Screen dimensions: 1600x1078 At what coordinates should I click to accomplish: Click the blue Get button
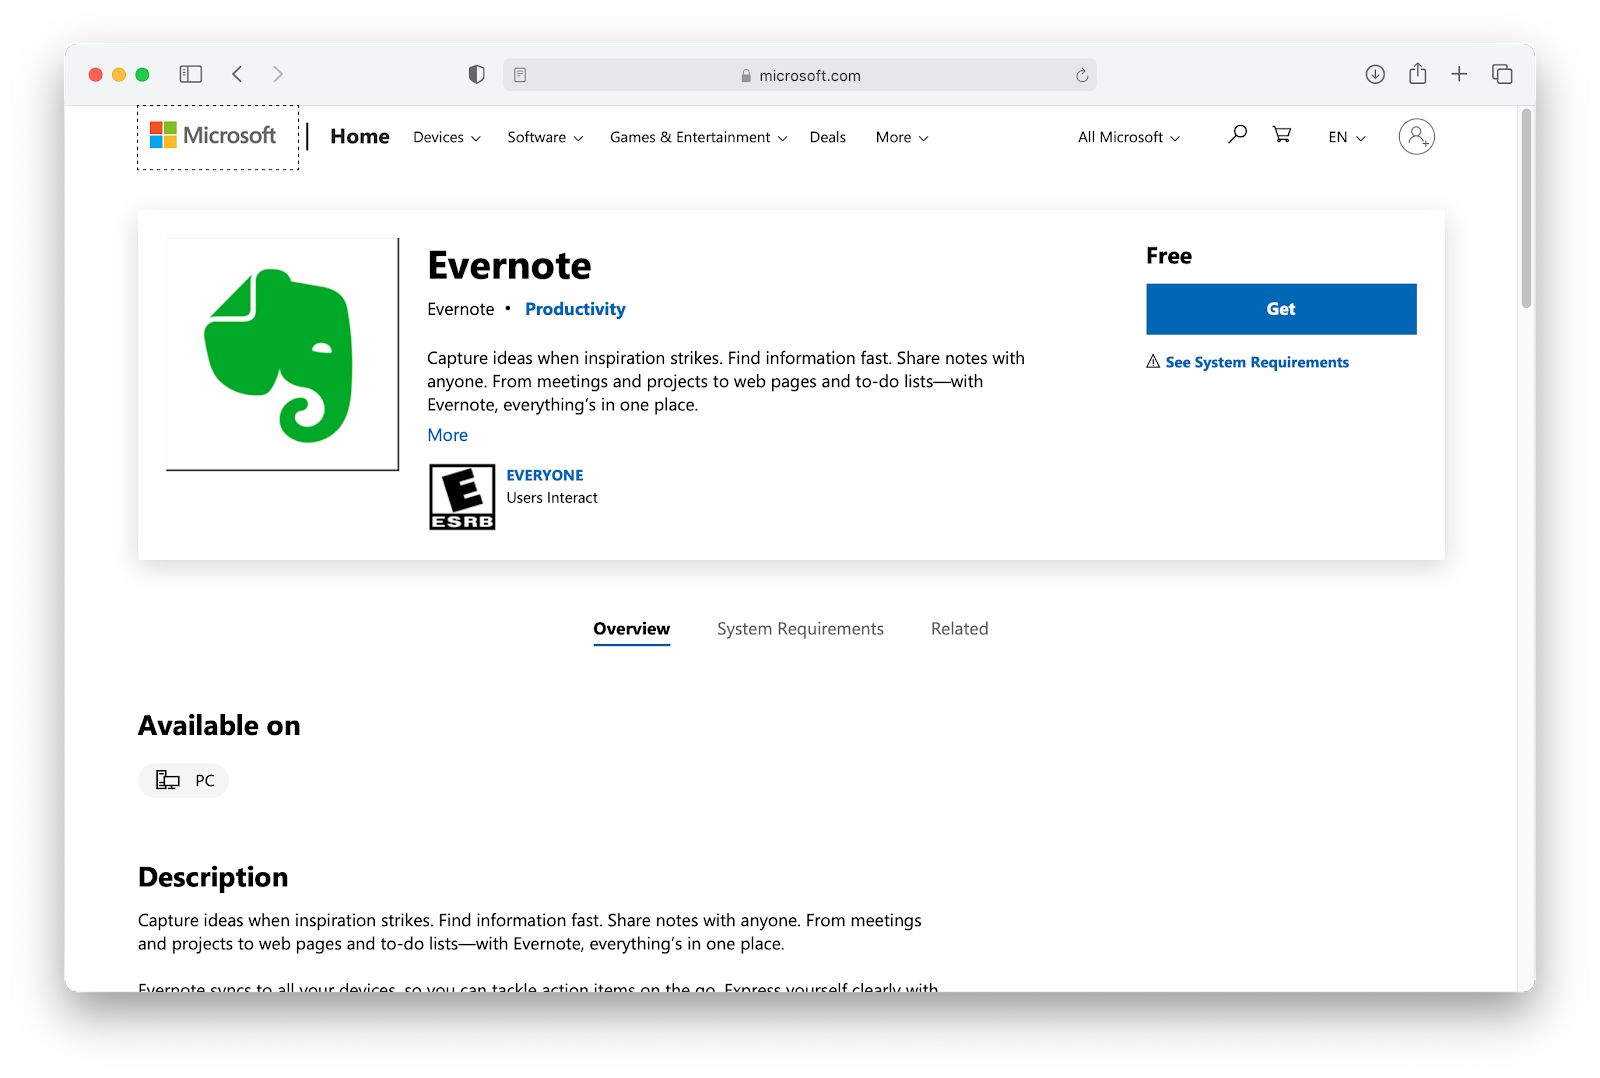[1281, 309]
